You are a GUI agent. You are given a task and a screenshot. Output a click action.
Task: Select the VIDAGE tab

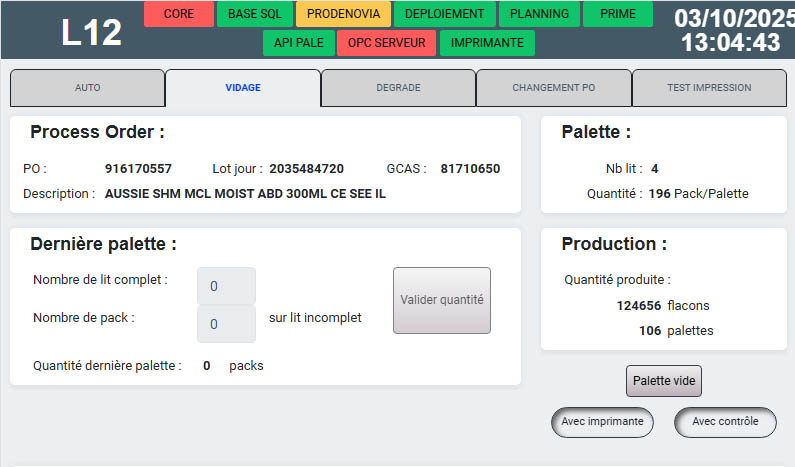coord(243,88)
